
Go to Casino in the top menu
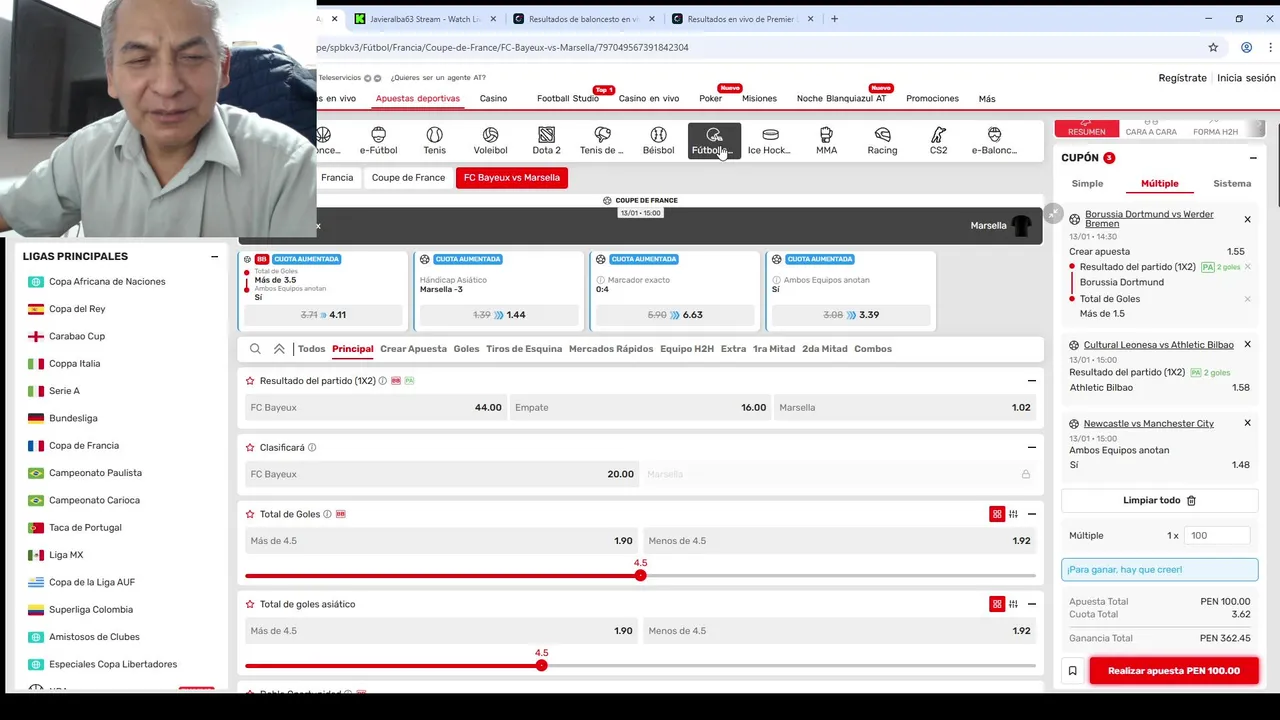[493, 99]
